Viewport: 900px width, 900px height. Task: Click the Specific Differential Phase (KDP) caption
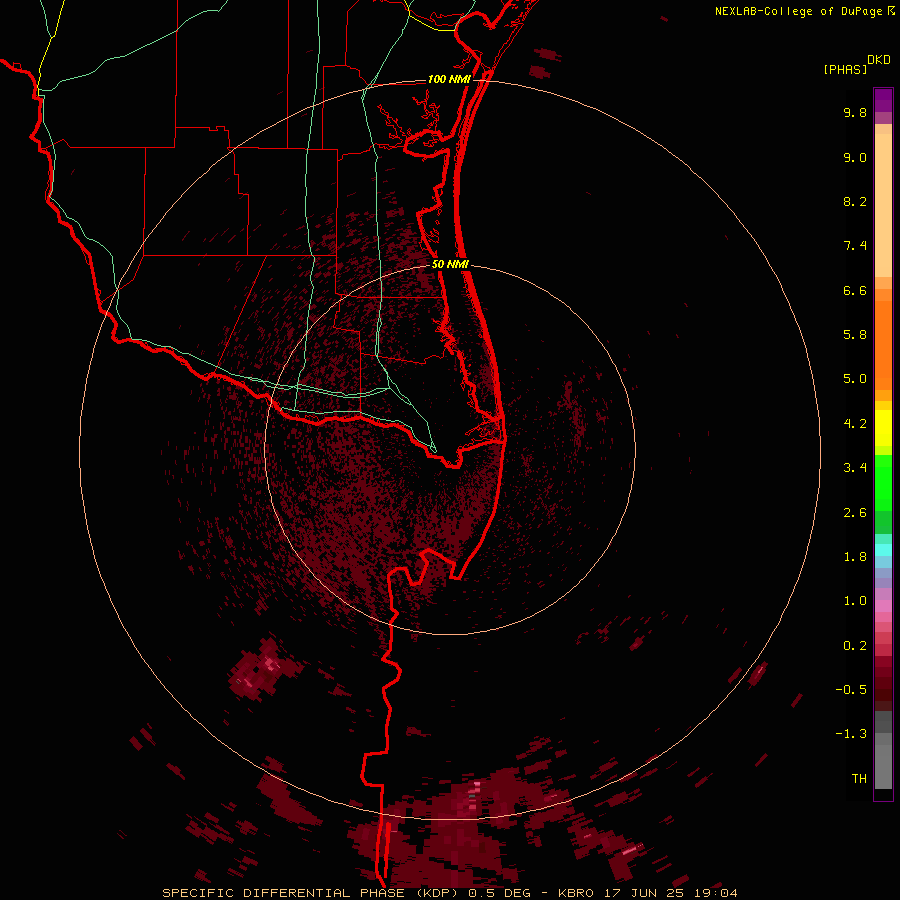click(x=312, y=893)
